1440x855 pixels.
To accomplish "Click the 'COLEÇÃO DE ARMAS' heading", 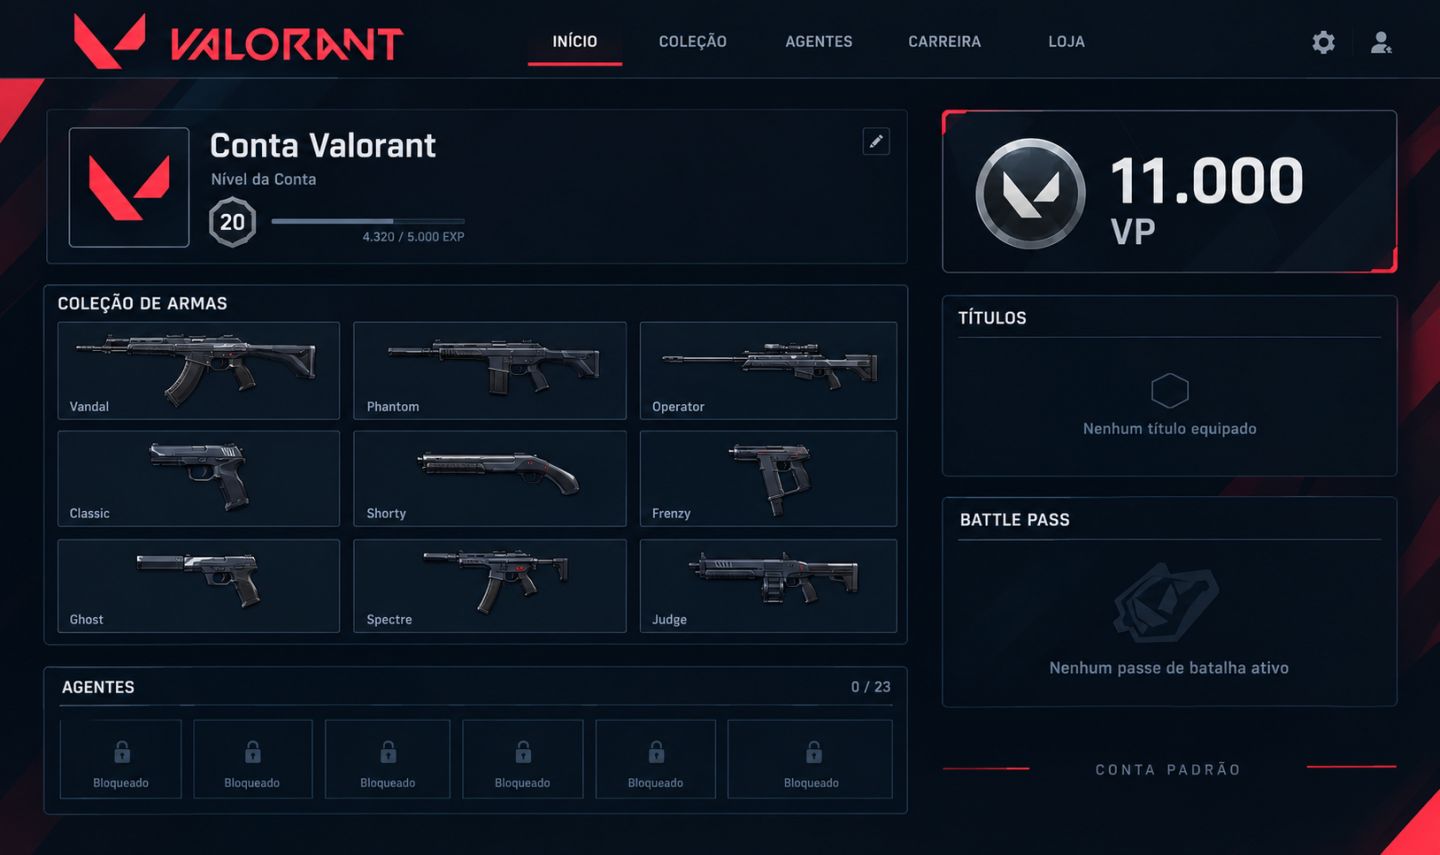I will pos(142,303).
